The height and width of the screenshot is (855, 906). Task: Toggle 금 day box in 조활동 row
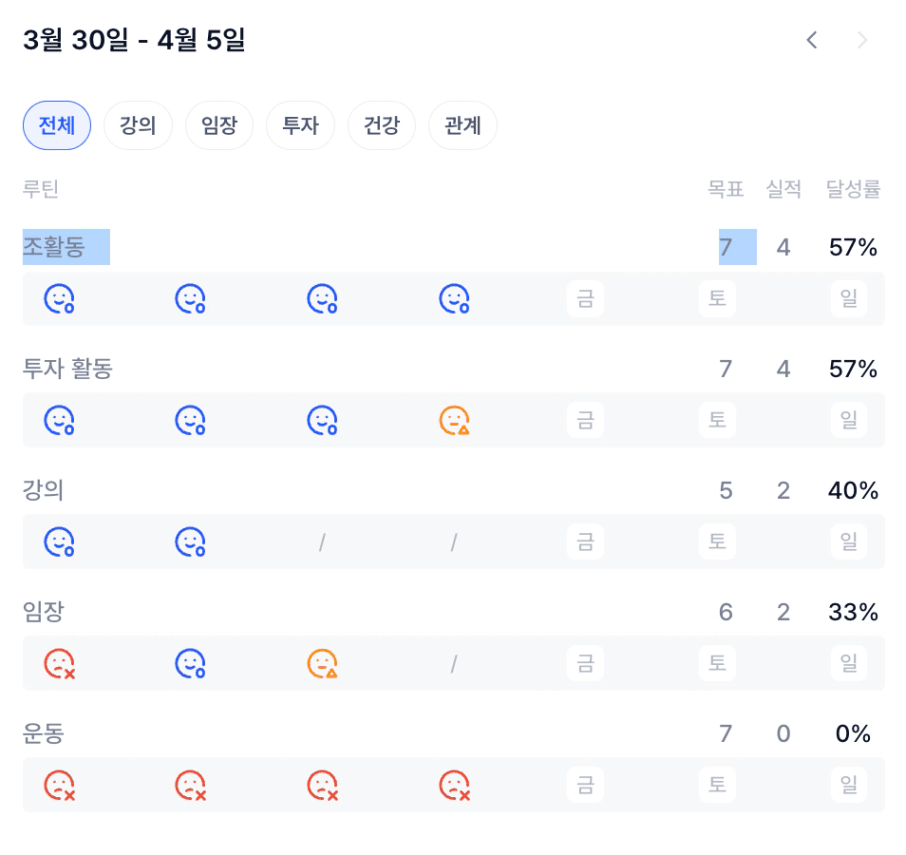click(585, 299)
